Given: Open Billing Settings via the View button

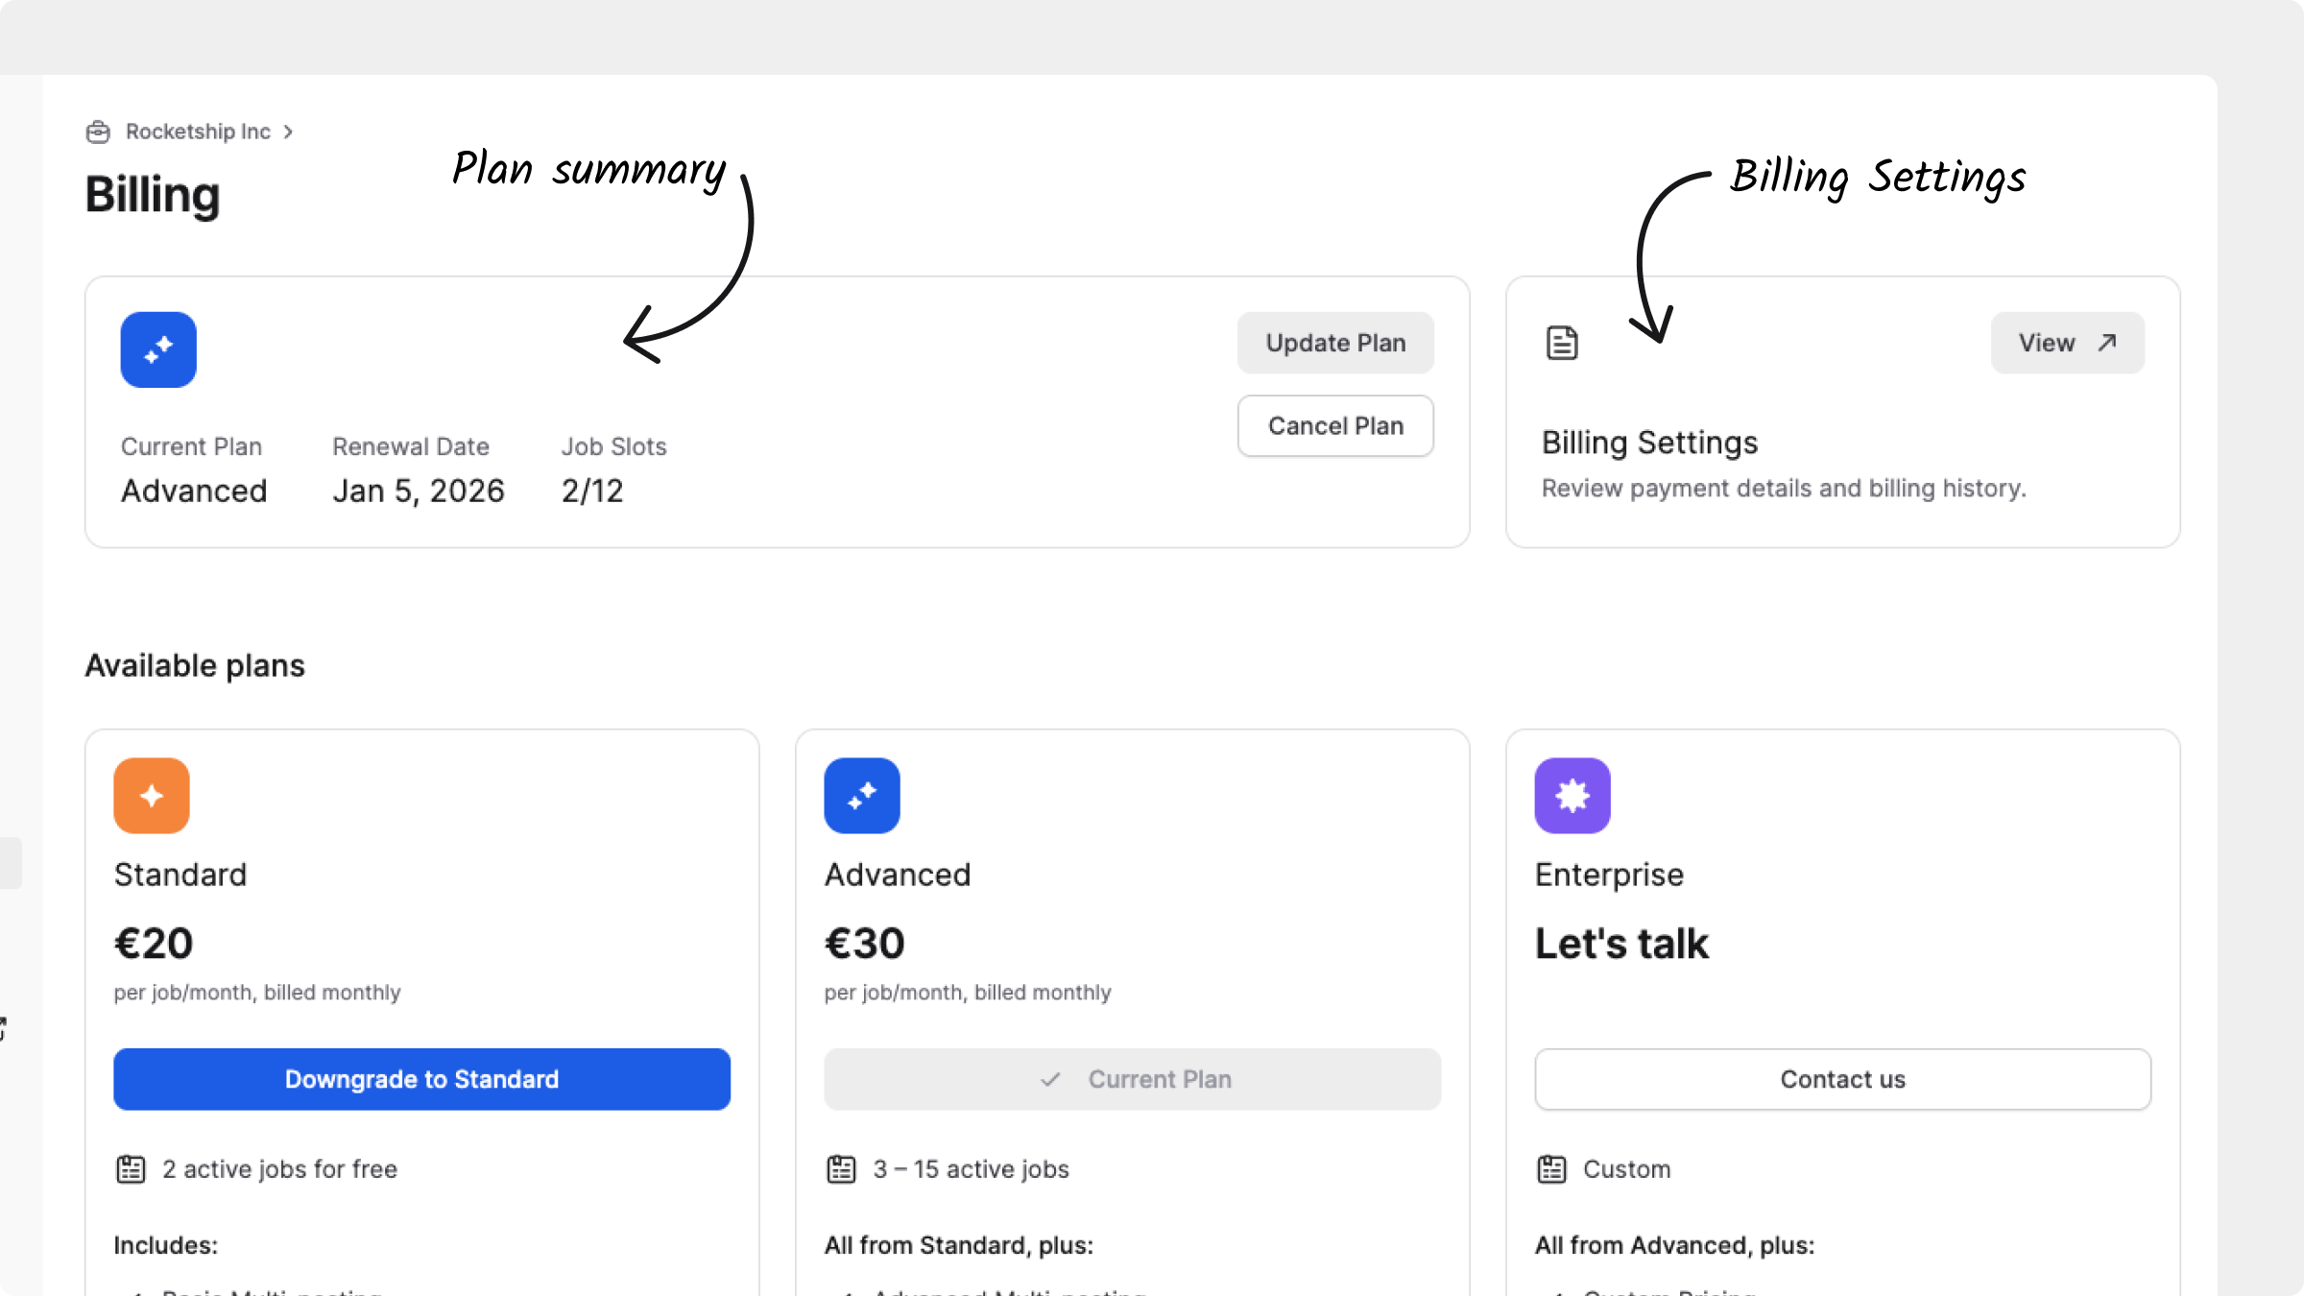Looking at the screenshot, I should (2067, 343).
